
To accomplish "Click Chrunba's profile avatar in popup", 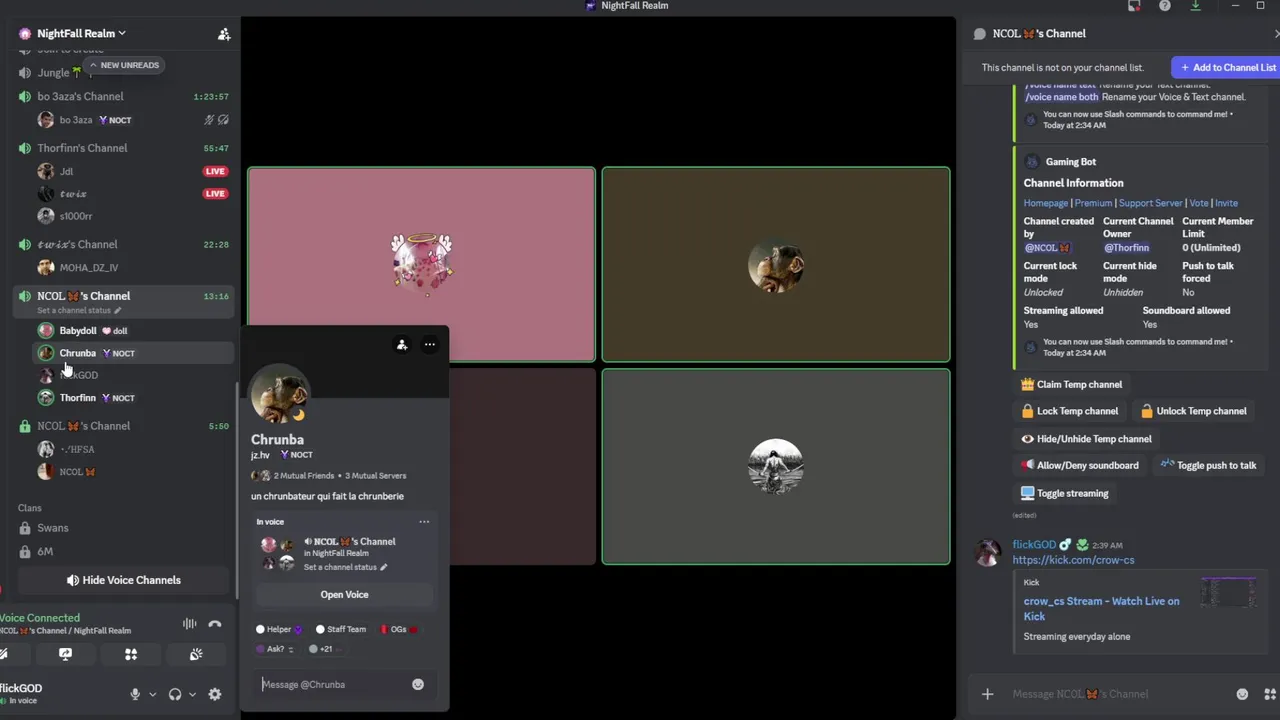I will [x=279, y=396].
